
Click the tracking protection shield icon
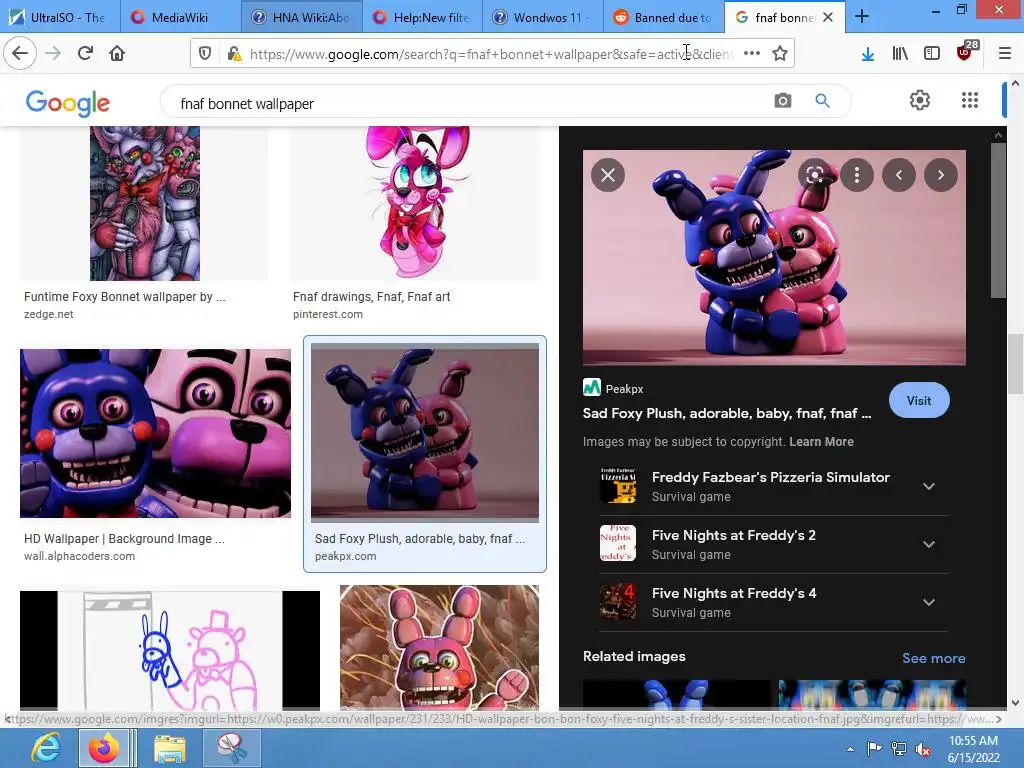tap(204, 54)
